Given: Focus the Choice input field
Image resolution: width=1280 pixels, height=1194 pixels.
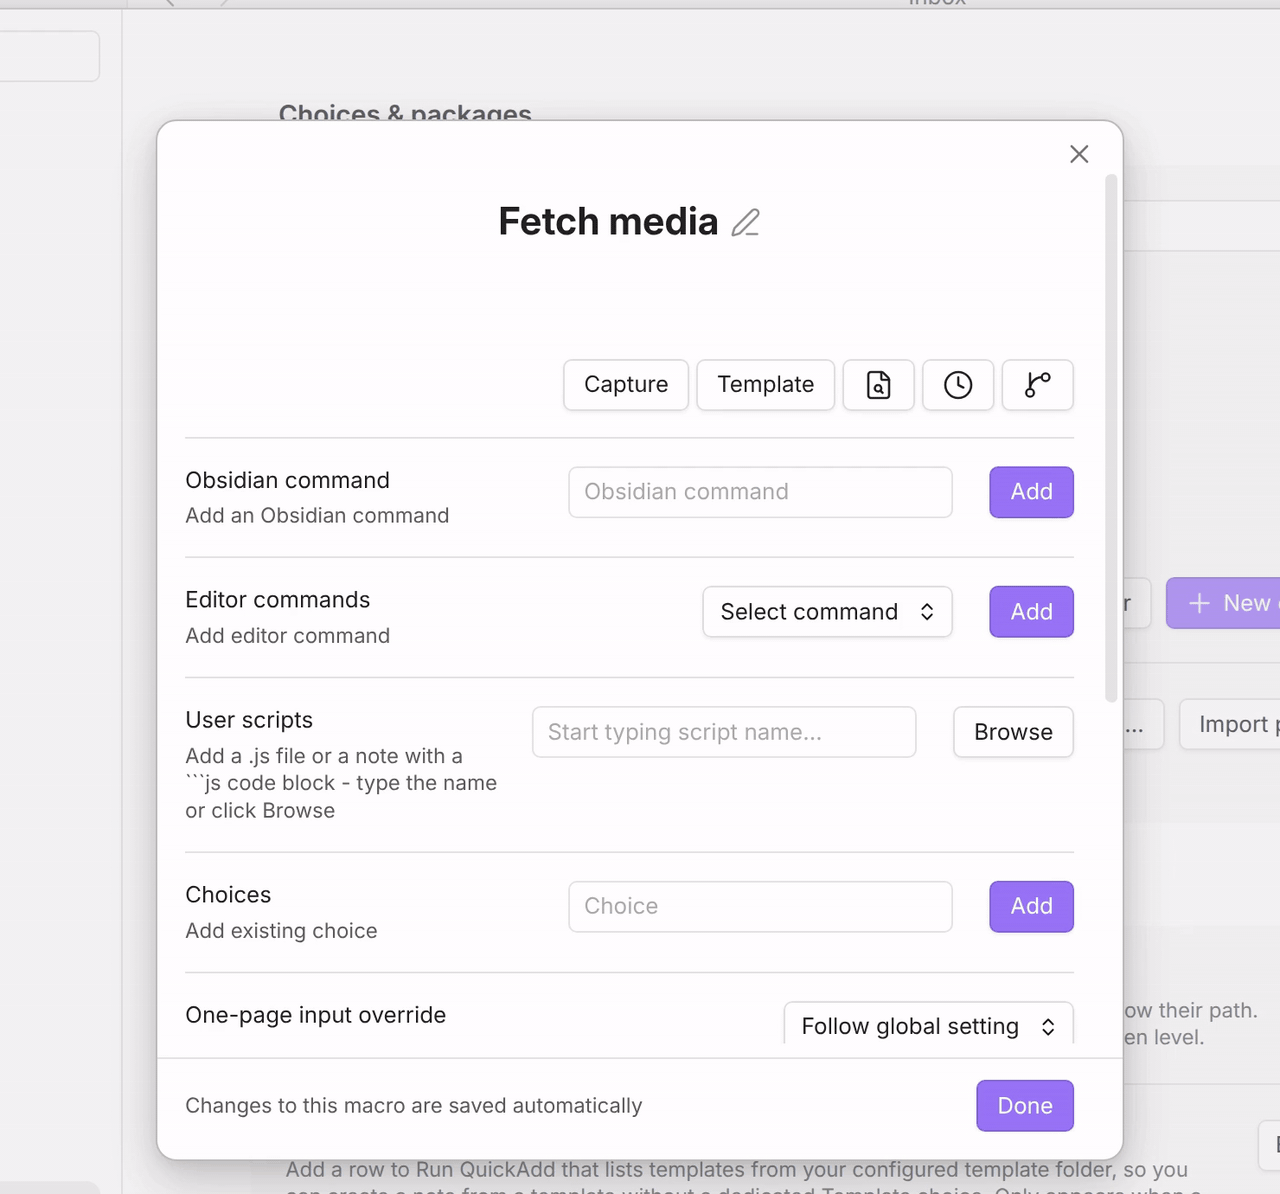Looking at the screenshot, I should click(x=760, y=906).
